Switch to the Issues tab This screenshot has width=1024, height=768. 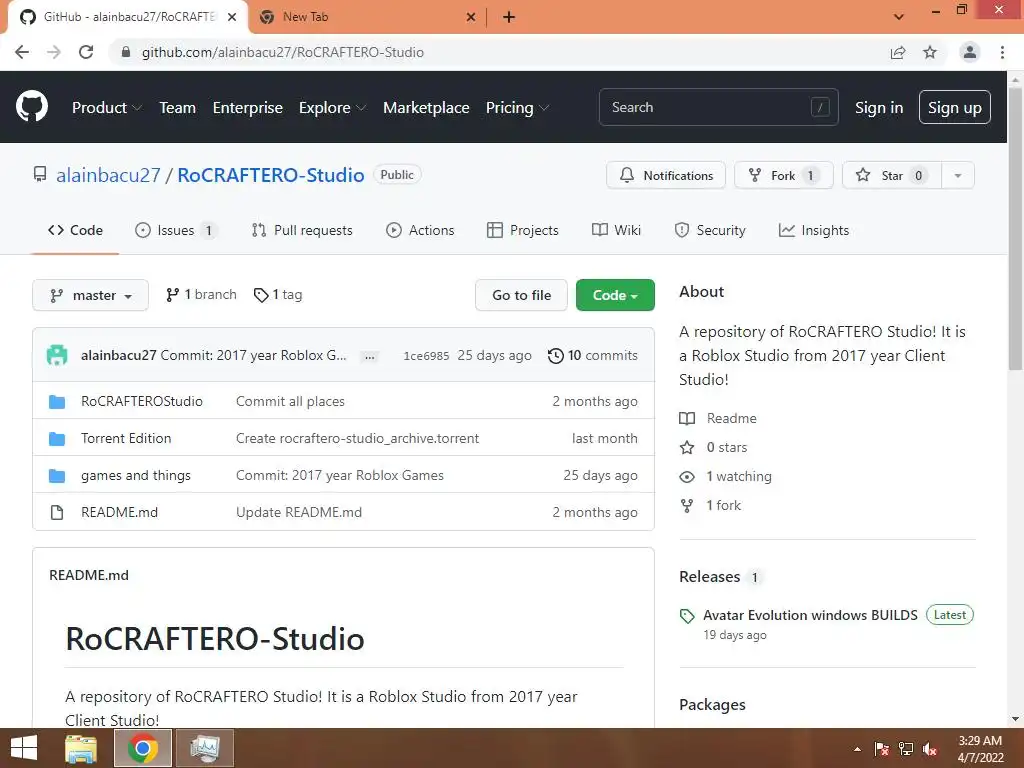175,230
